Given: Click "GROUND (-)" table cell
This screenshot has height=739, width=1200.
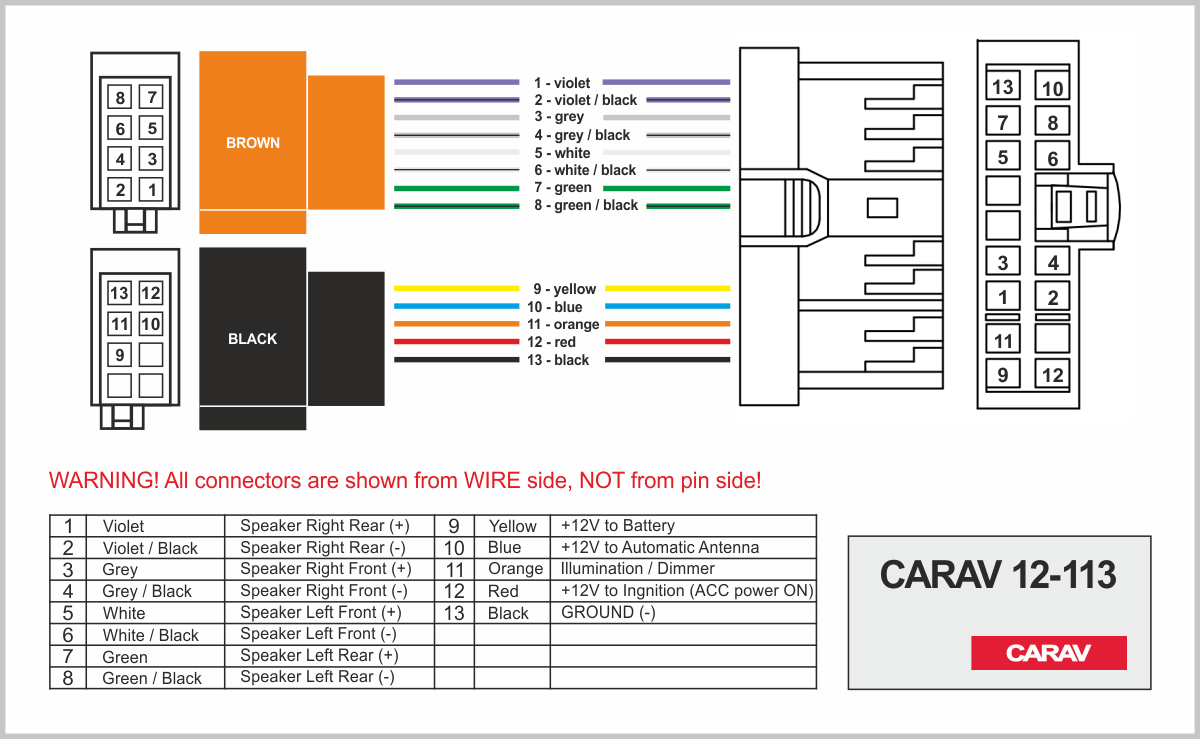Looking at the screenshot, I should (683, 613).
